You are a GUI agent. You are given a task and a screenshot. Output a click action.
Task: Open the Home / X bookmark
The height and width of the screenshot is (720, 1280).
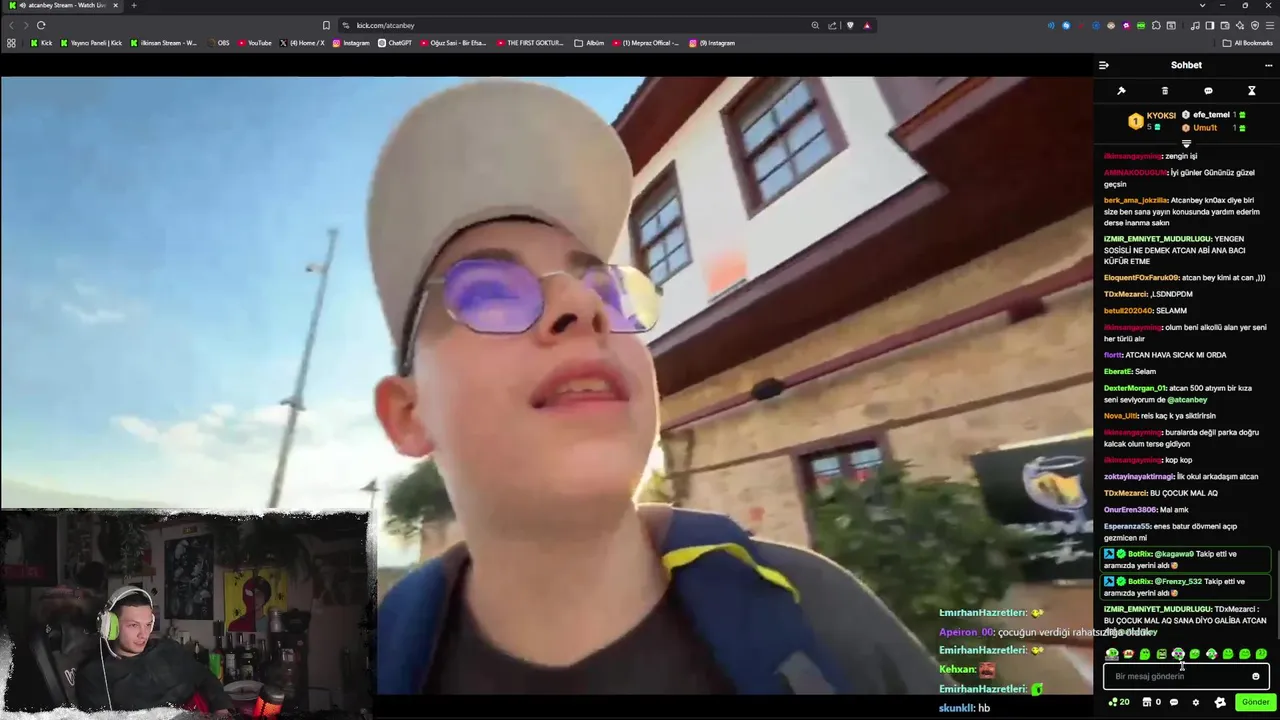point(302,43)
